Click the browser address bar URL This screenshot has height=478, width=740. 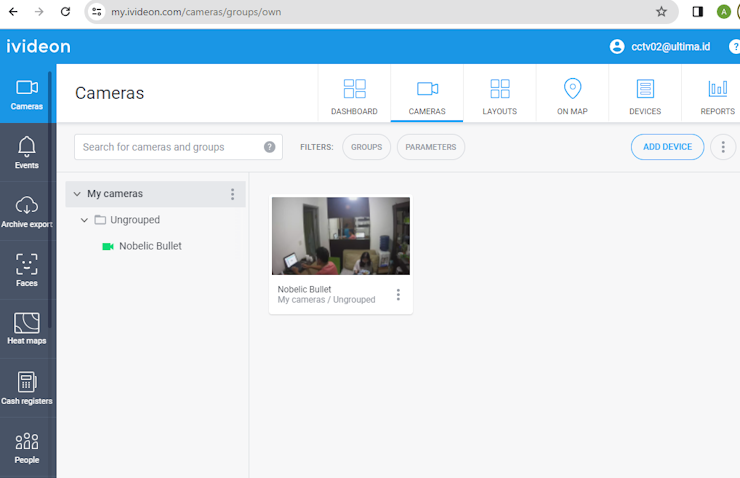[196, 12]
